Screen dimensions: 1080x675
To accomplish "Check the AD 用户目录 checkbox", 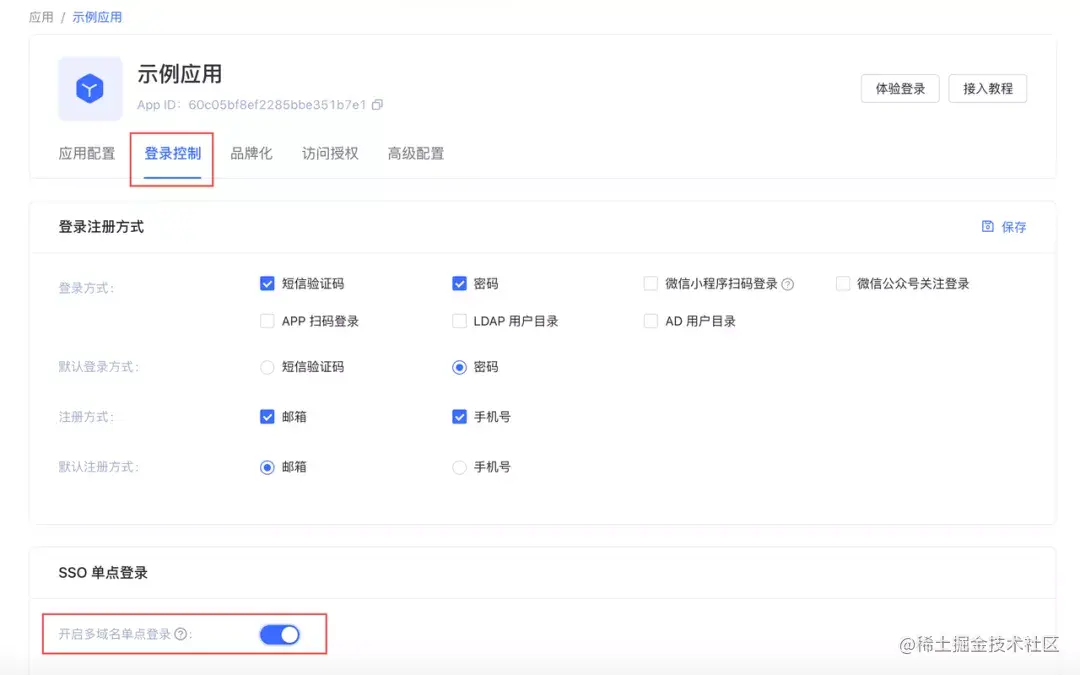I will (651, 321).
